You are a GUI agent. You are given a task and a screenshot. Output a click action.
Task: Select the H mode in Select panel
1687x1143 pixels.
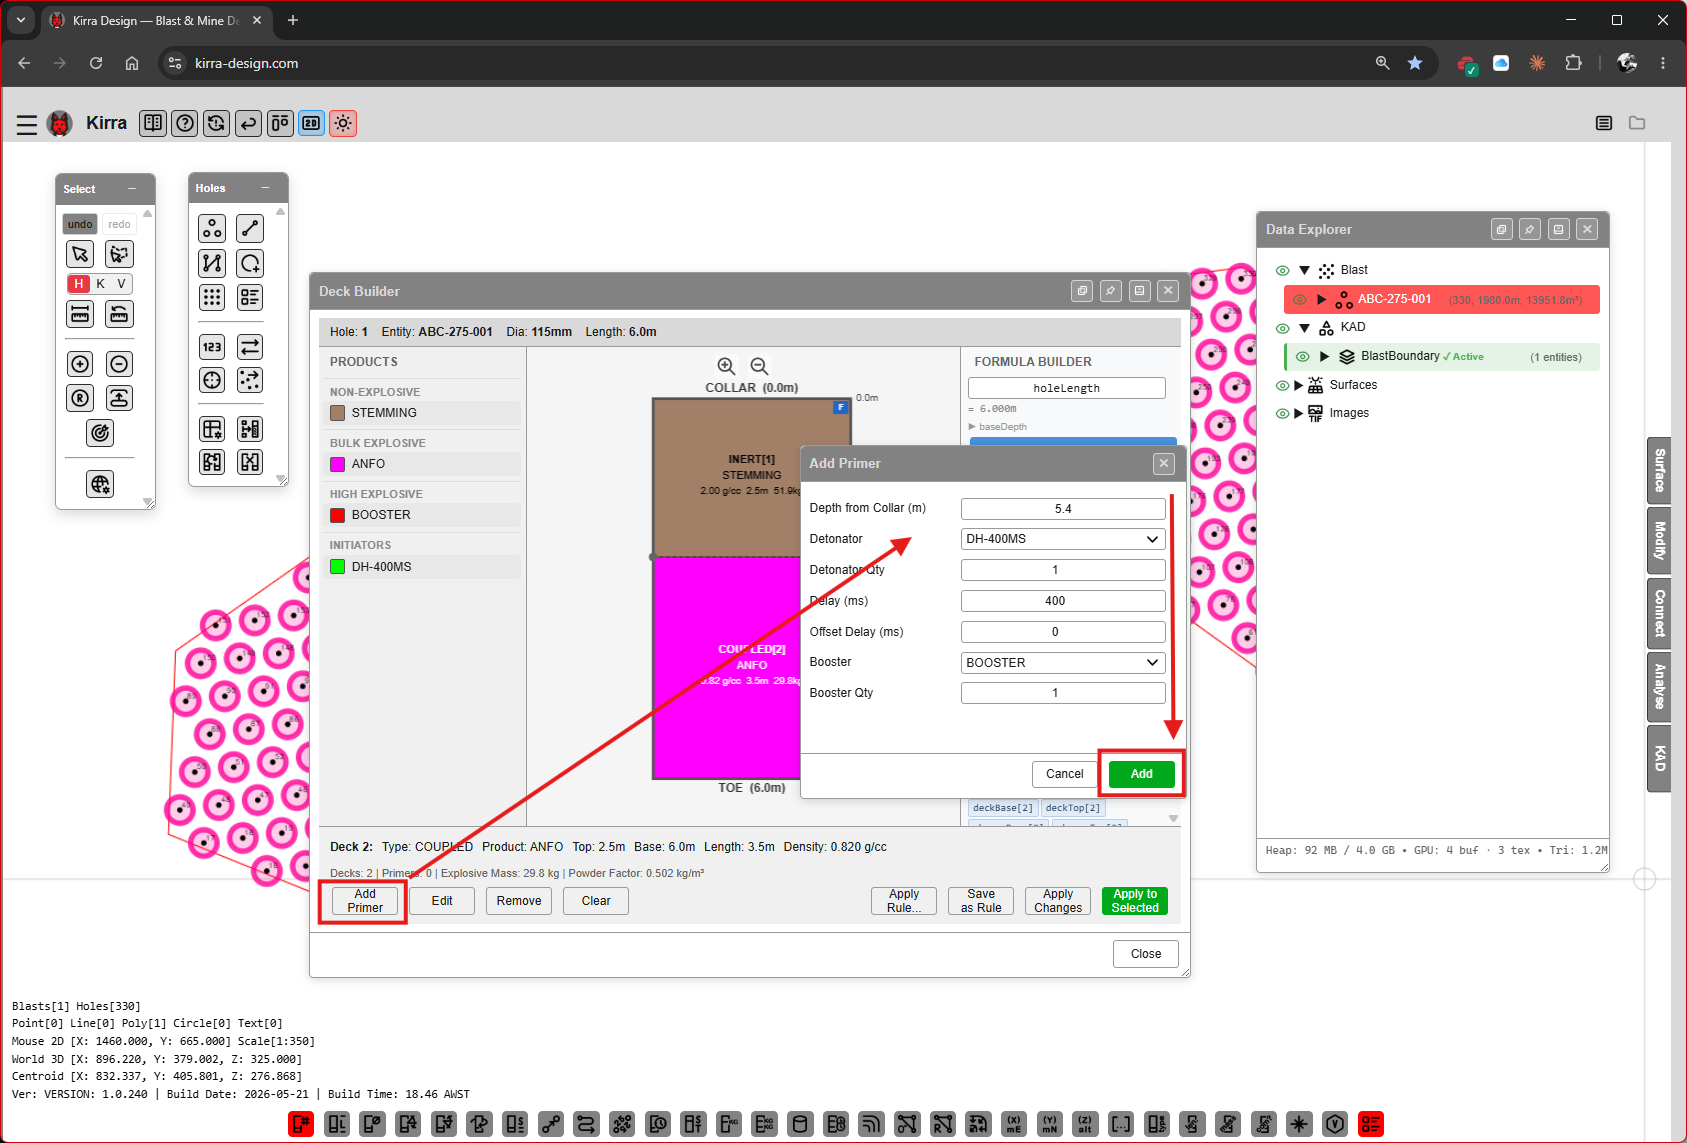point(79,284)
